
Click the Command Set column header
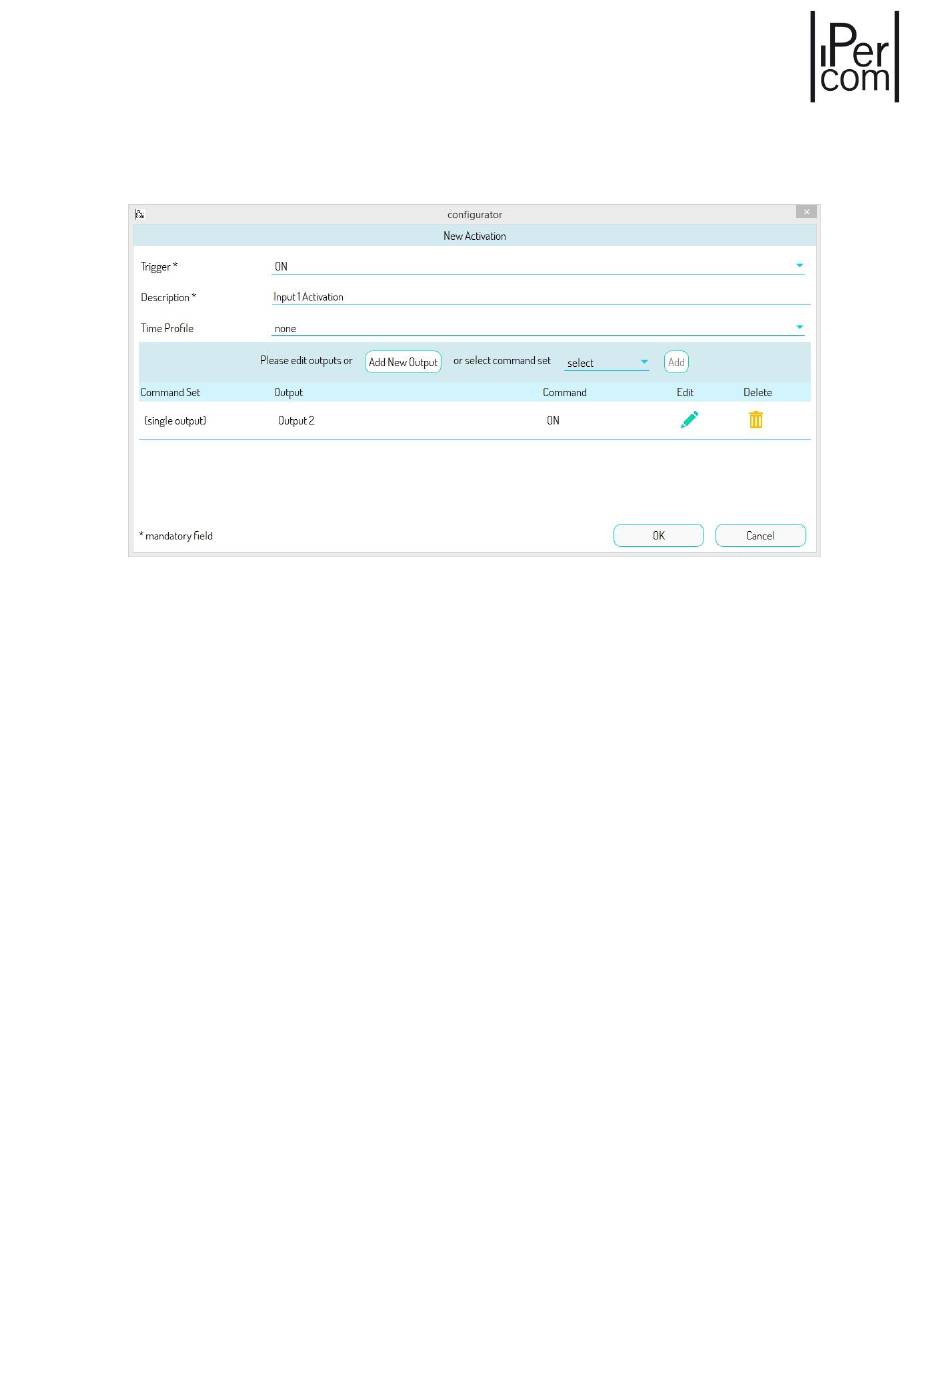point(170,392)
